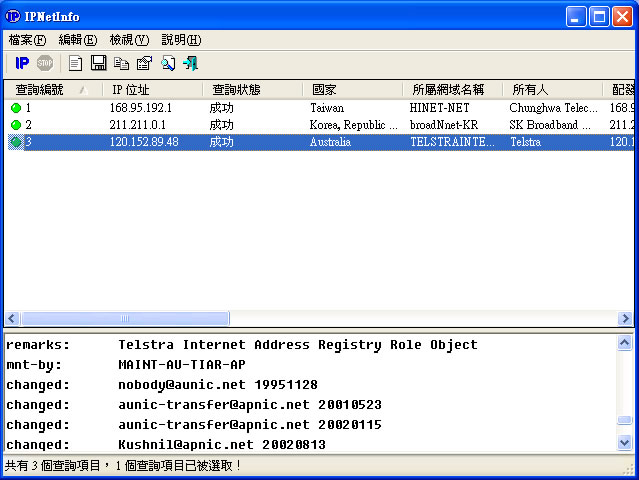
Task: Sort by the IP 位址 column header
Action: tap(152, 89)
